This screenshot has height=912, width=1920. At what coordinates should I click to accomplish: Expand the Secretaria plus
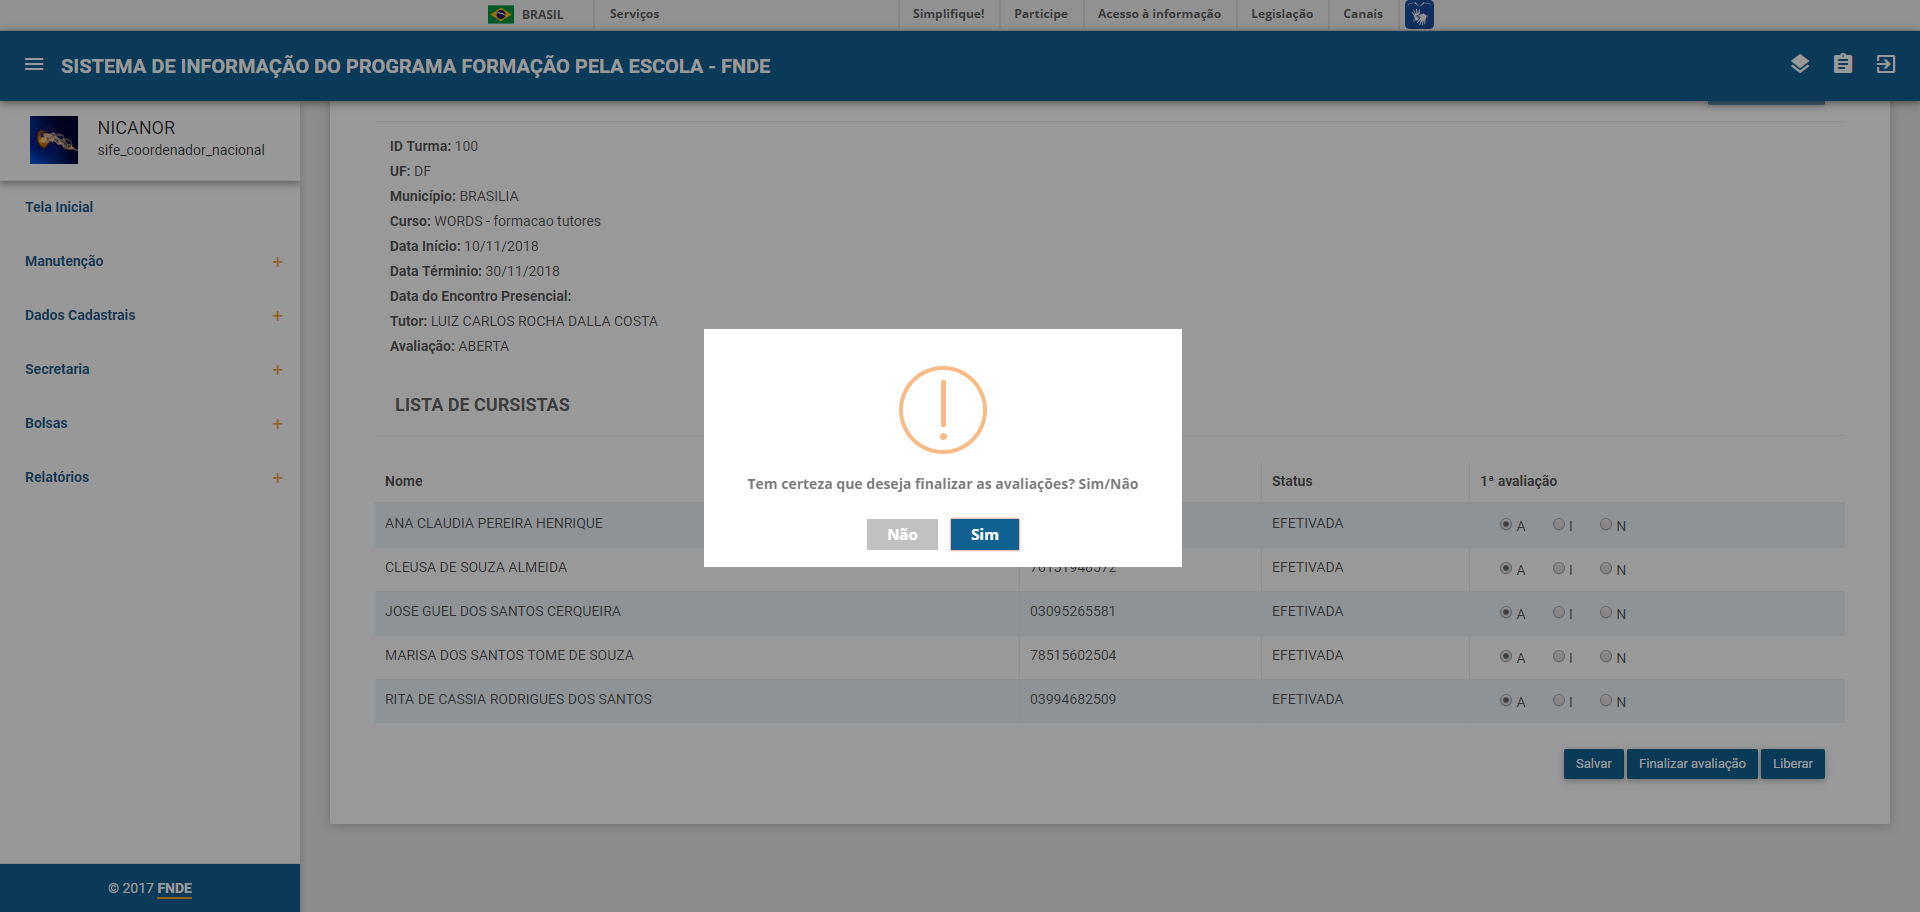point(278,370)
